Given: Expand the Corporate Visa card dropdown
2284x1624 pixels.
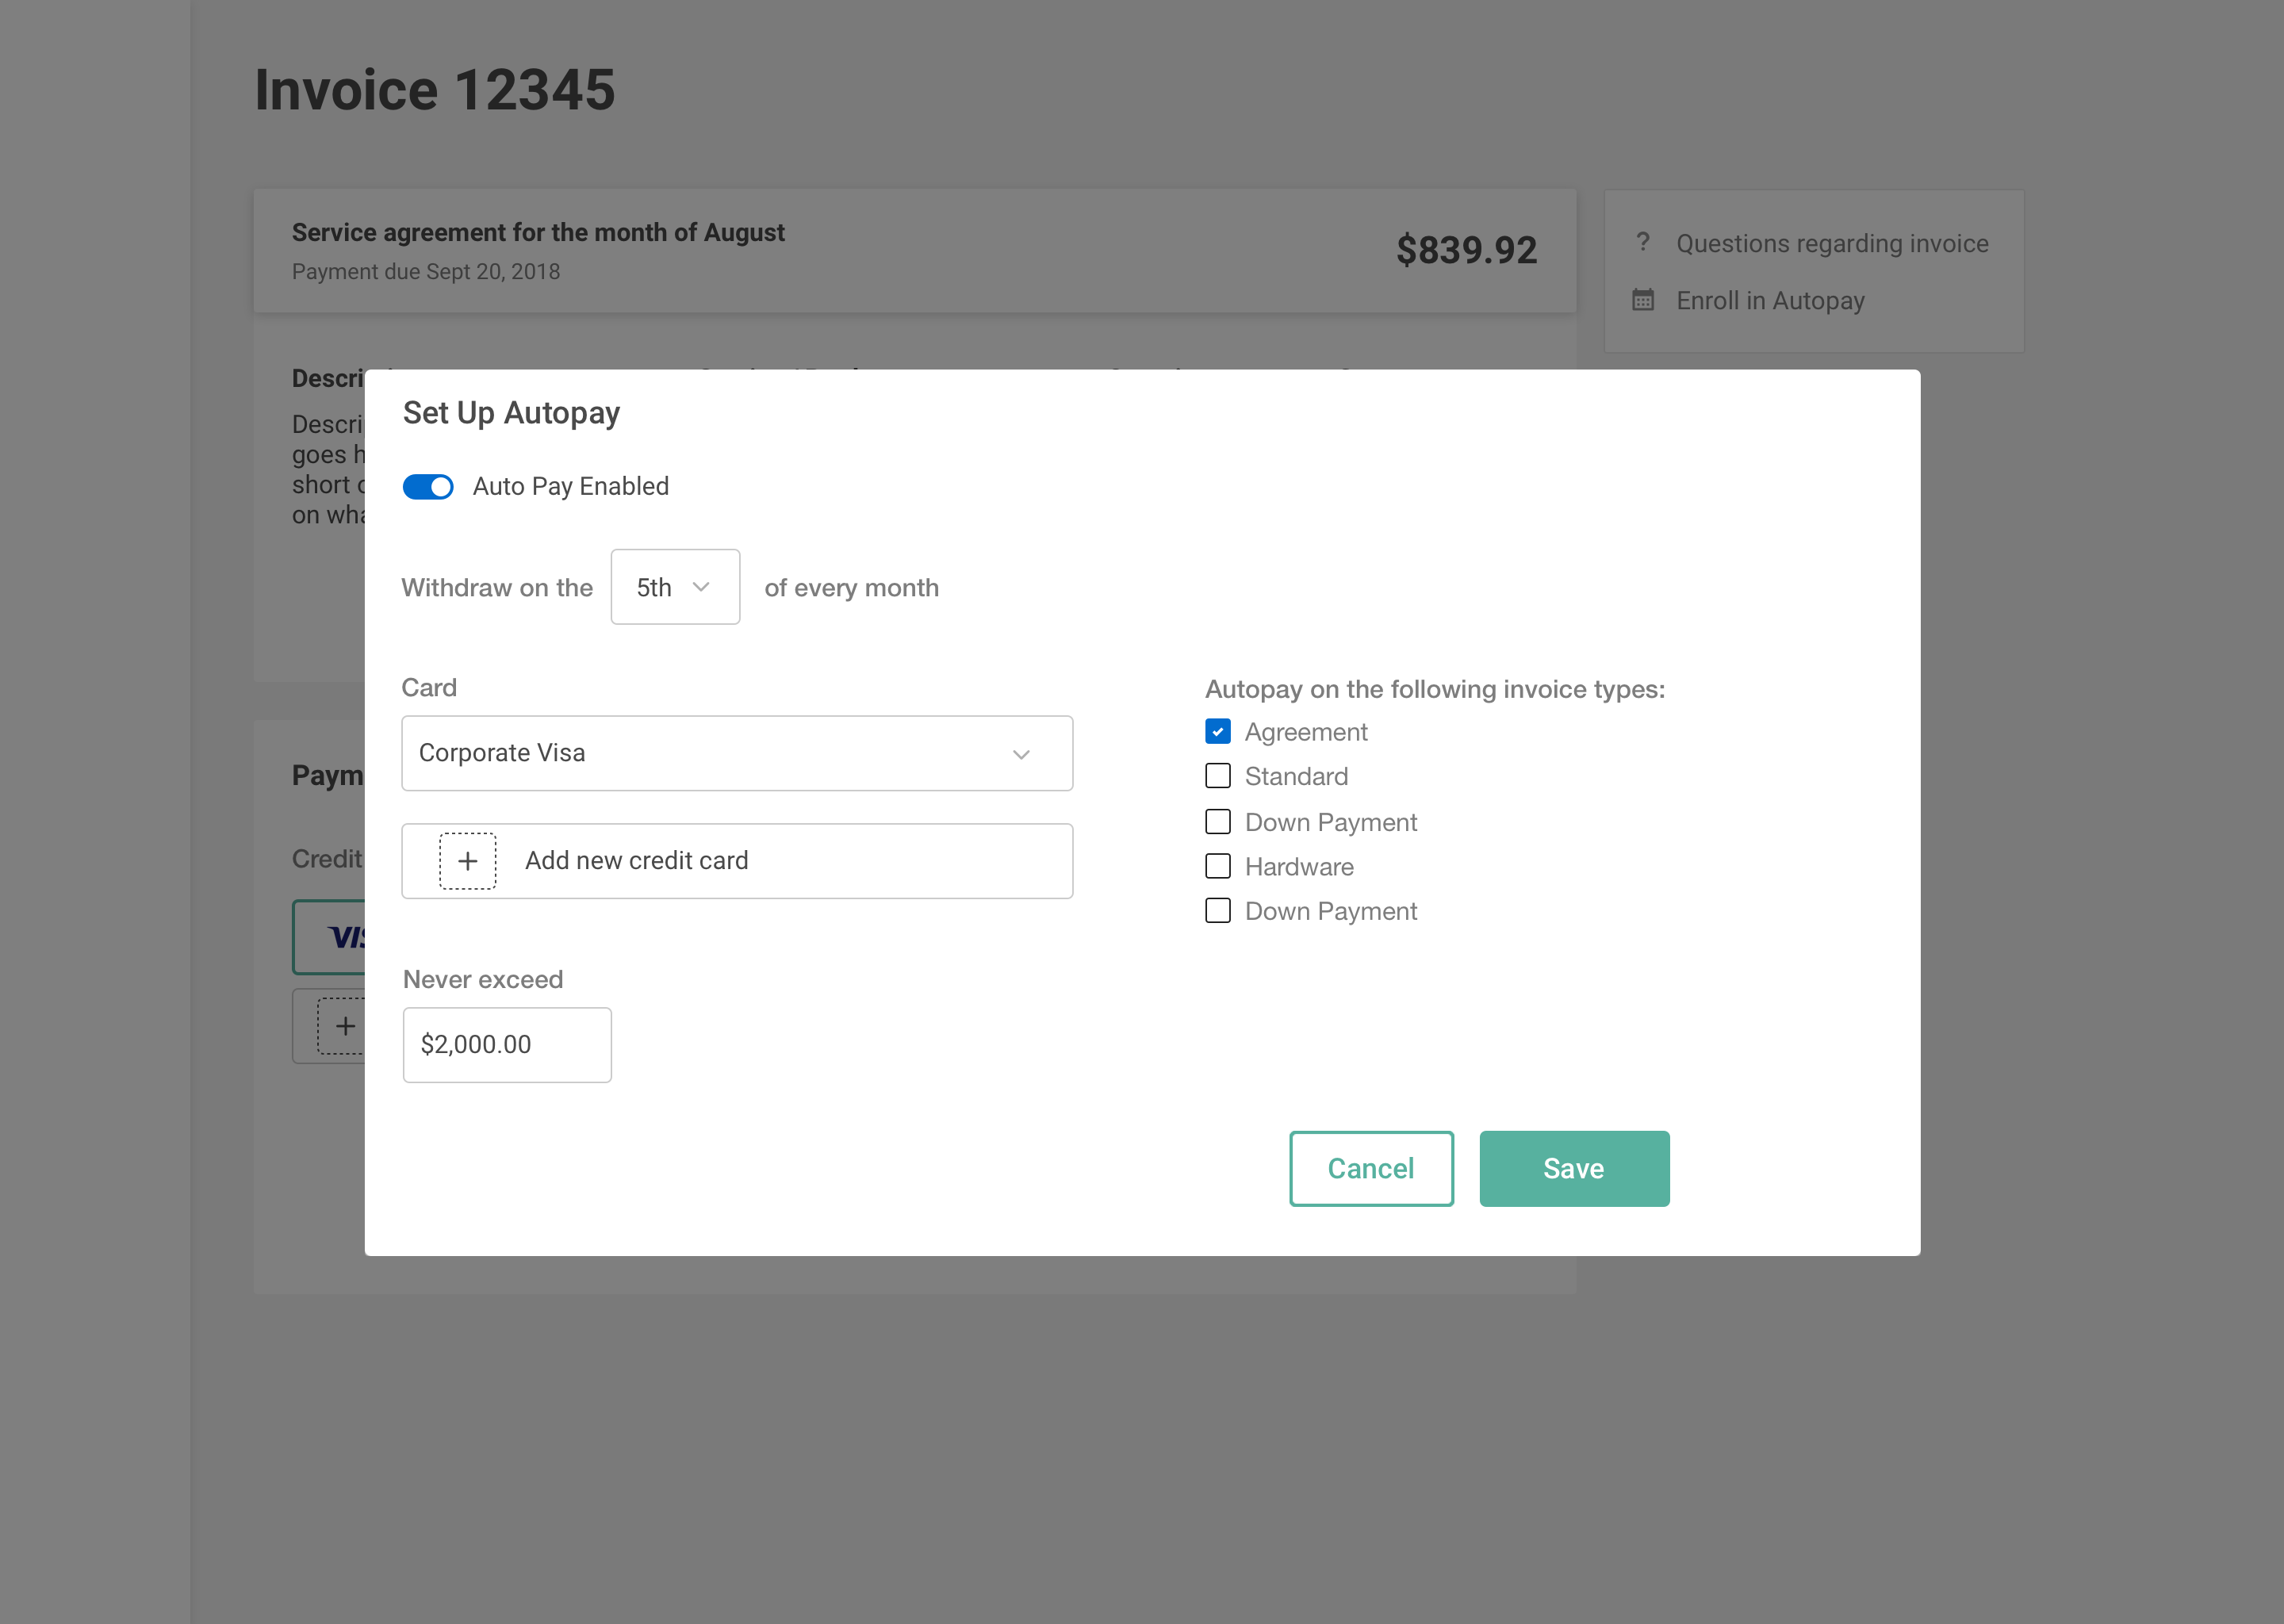Looking at the screenshot, I should tap(737, 753).
